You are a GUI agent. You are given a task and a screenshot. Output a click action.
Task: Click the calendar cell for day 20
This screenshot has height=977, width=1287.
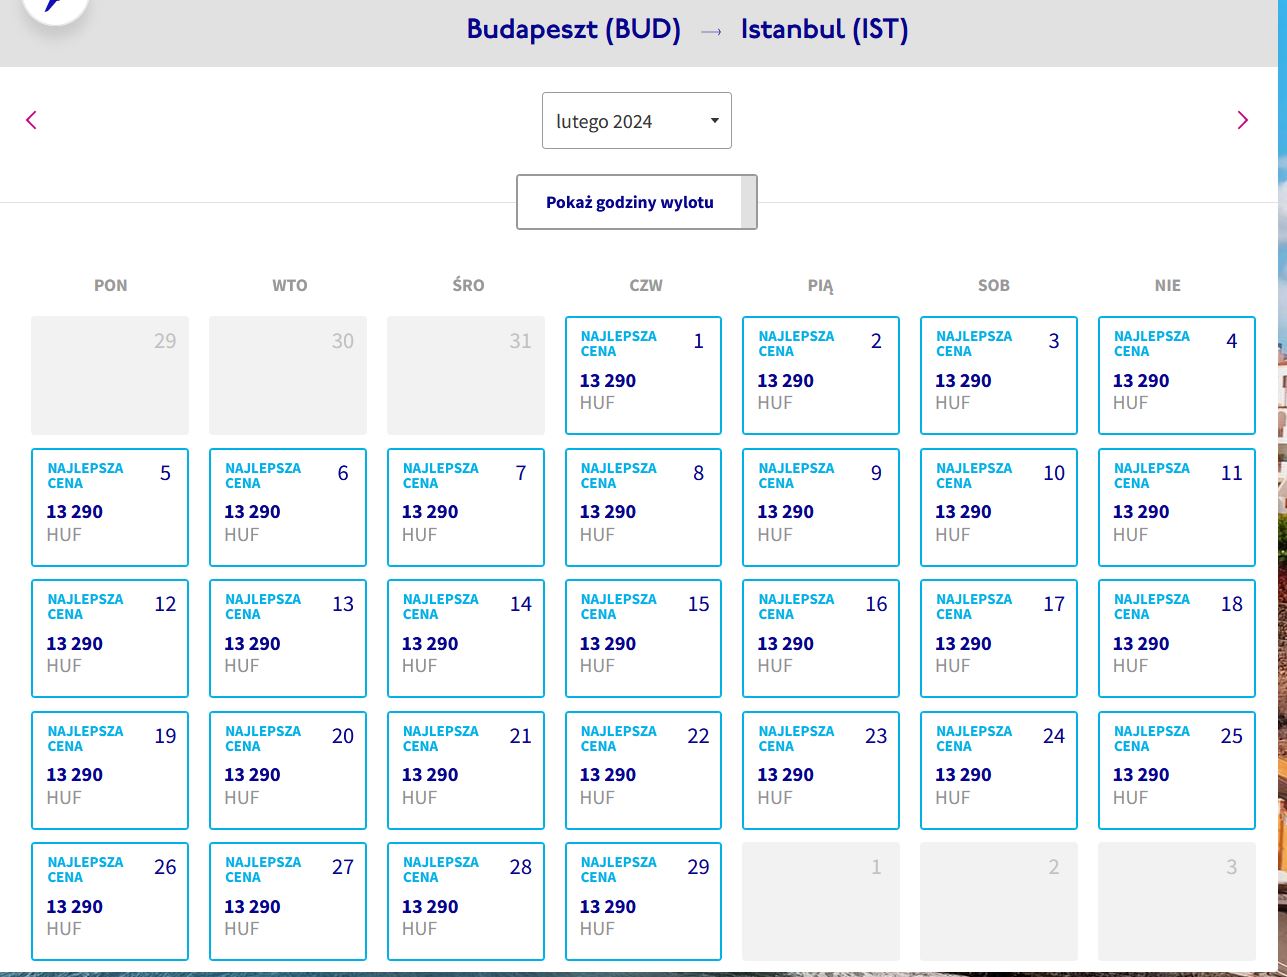click(288, 770)
